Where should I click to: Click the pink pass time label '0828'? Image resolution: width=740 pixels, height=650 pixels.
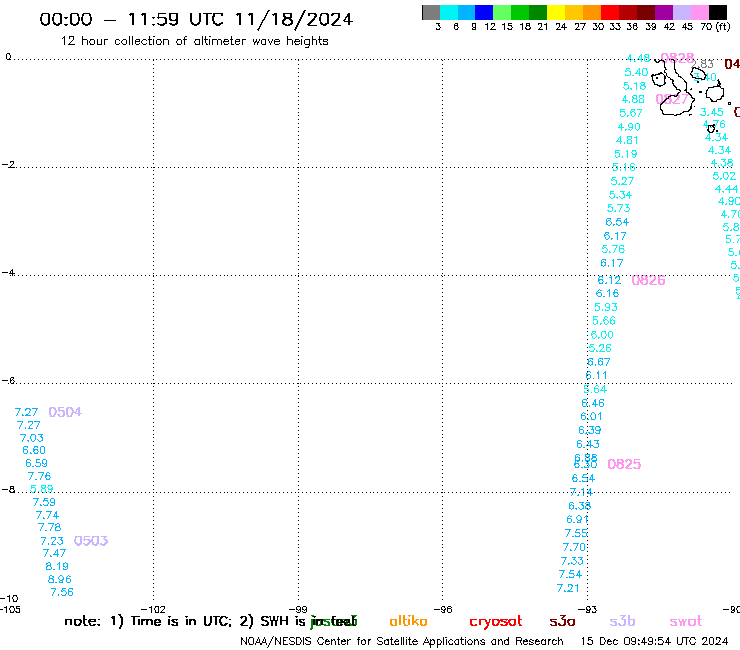[x=677, y=58]
